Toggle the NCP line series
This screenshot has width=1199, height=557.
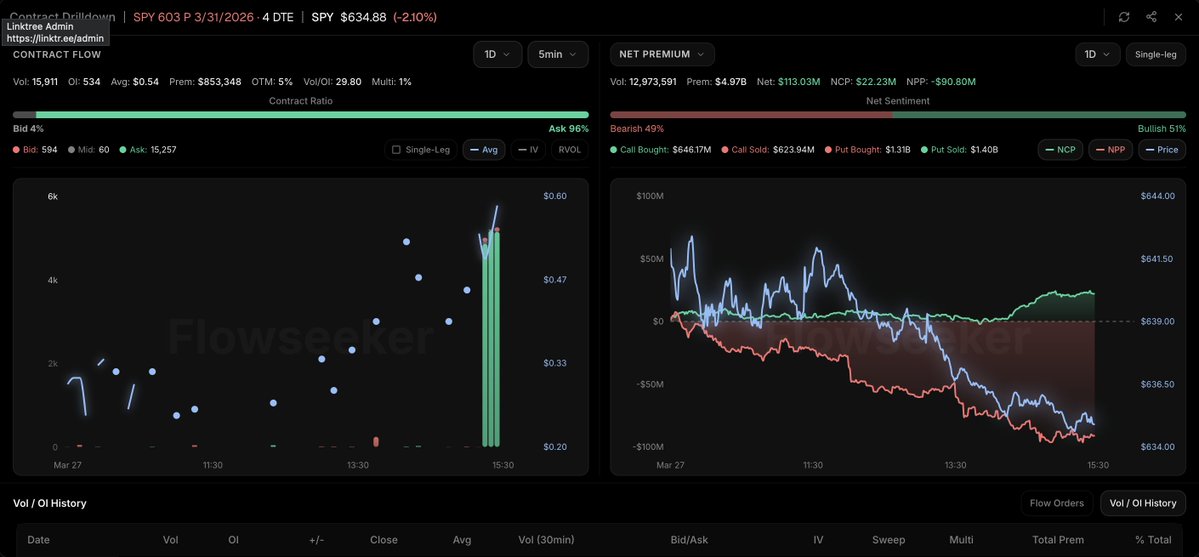tap(1060, 150)
